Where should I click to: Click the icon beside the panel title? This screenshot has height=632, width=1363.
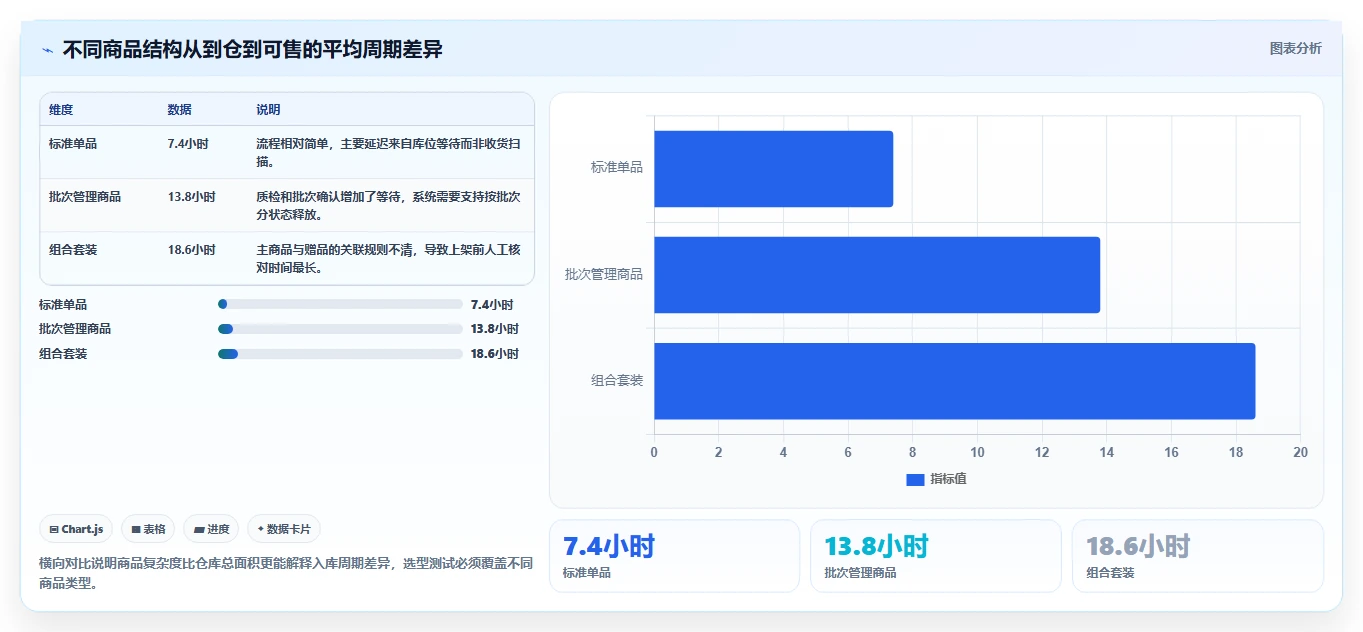(47, 50)
